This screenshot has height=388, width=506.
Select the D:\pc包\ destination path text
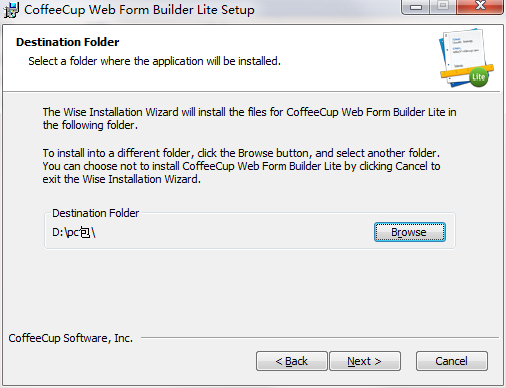tap(74, 232)
